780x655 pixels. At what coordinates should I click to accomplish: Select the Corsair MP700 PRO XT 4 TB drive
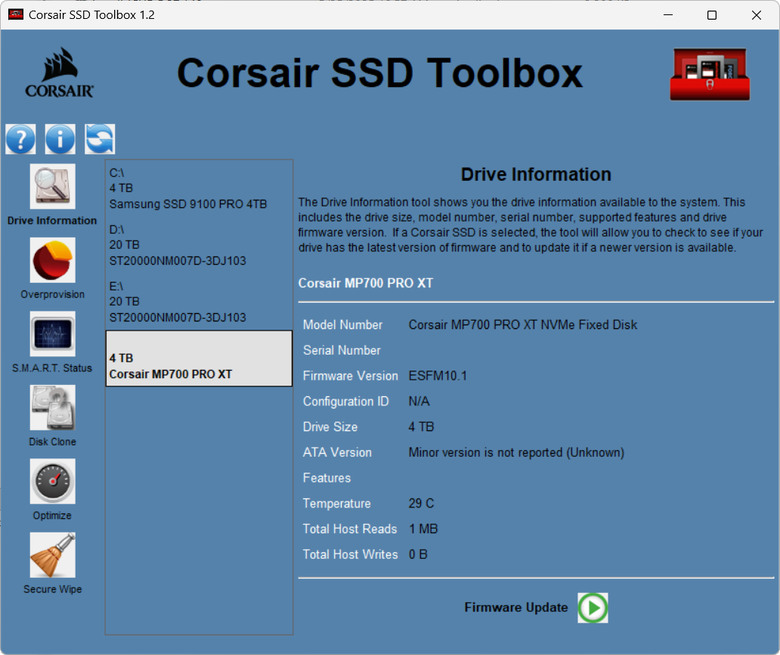(199, 359)
